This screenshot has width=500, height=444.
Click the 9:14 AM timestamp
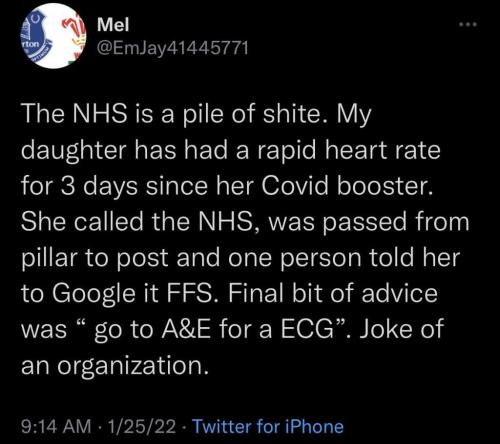(56, 426)
